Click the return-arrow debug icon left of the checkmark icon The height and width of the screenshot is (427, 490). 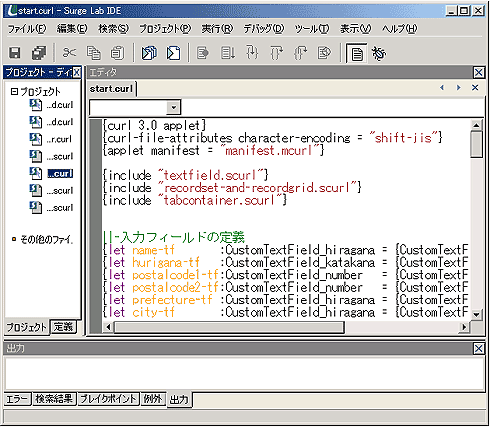tap(300, 53)
